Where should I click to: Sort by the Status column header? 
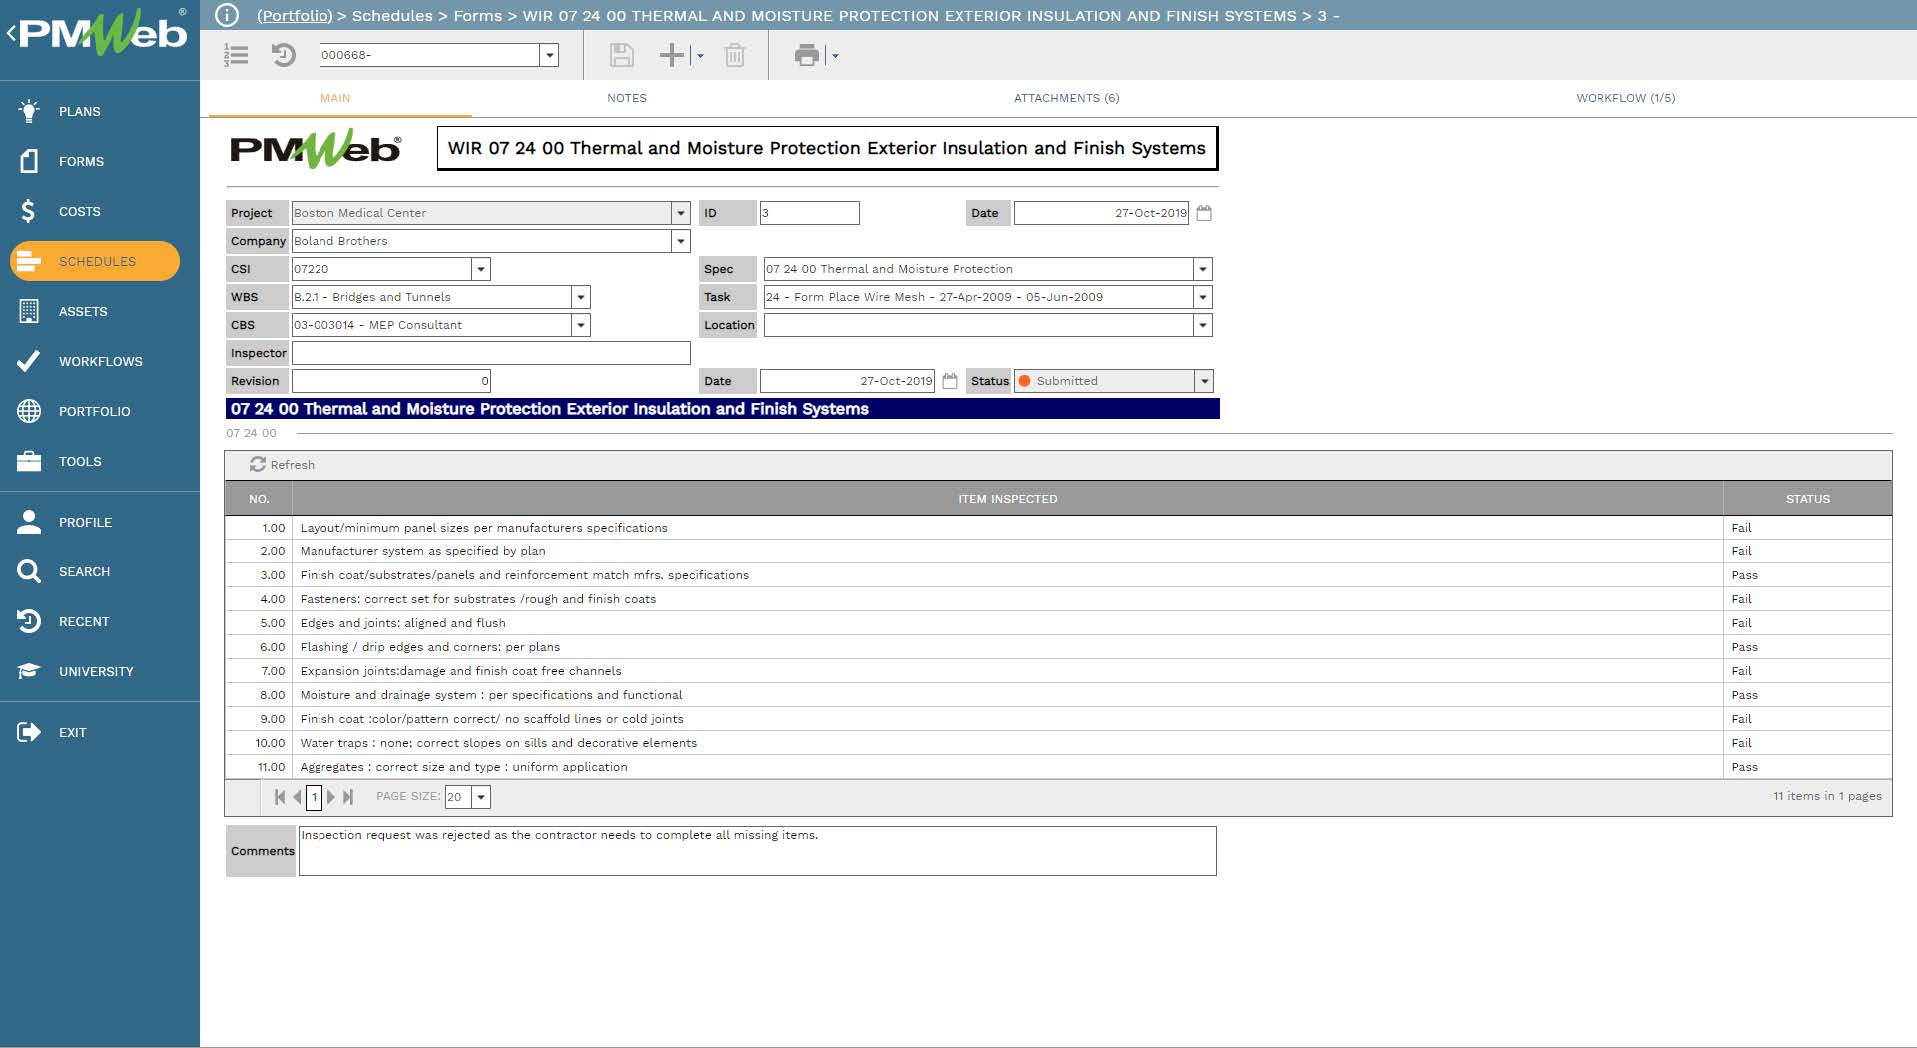point(1808,499)
